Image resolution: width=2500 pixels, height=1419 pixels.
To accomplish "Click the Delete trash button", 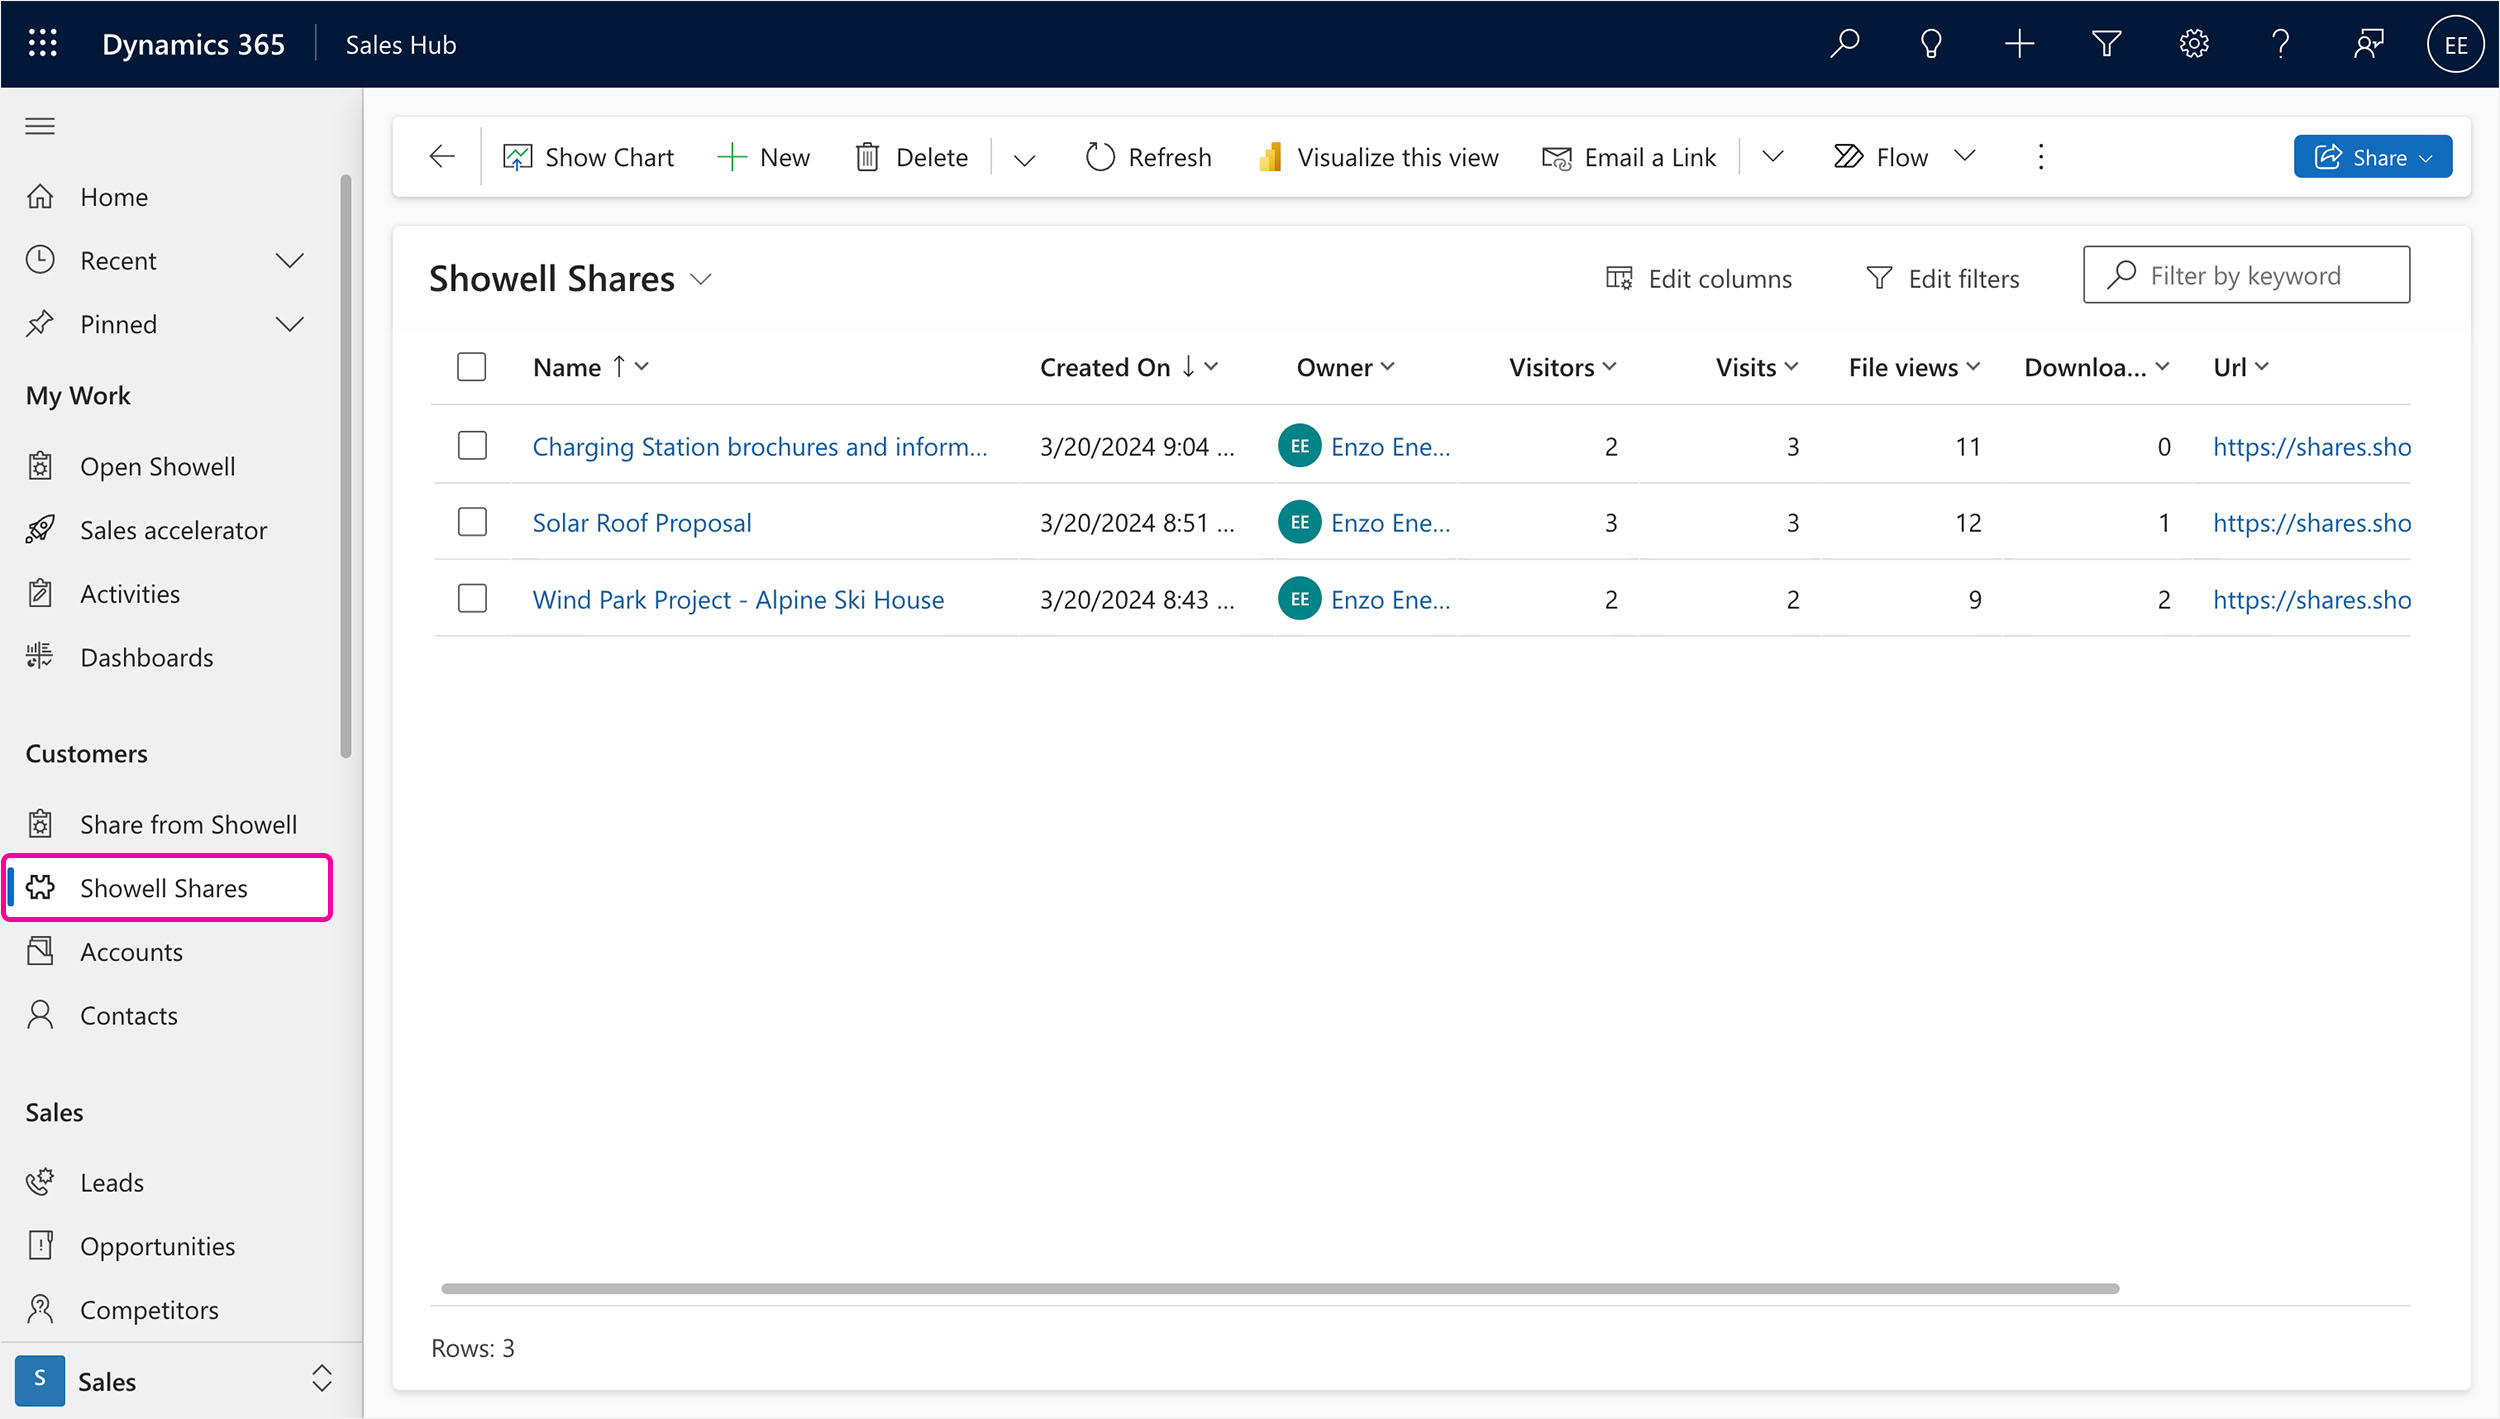I will pos(912,157).
